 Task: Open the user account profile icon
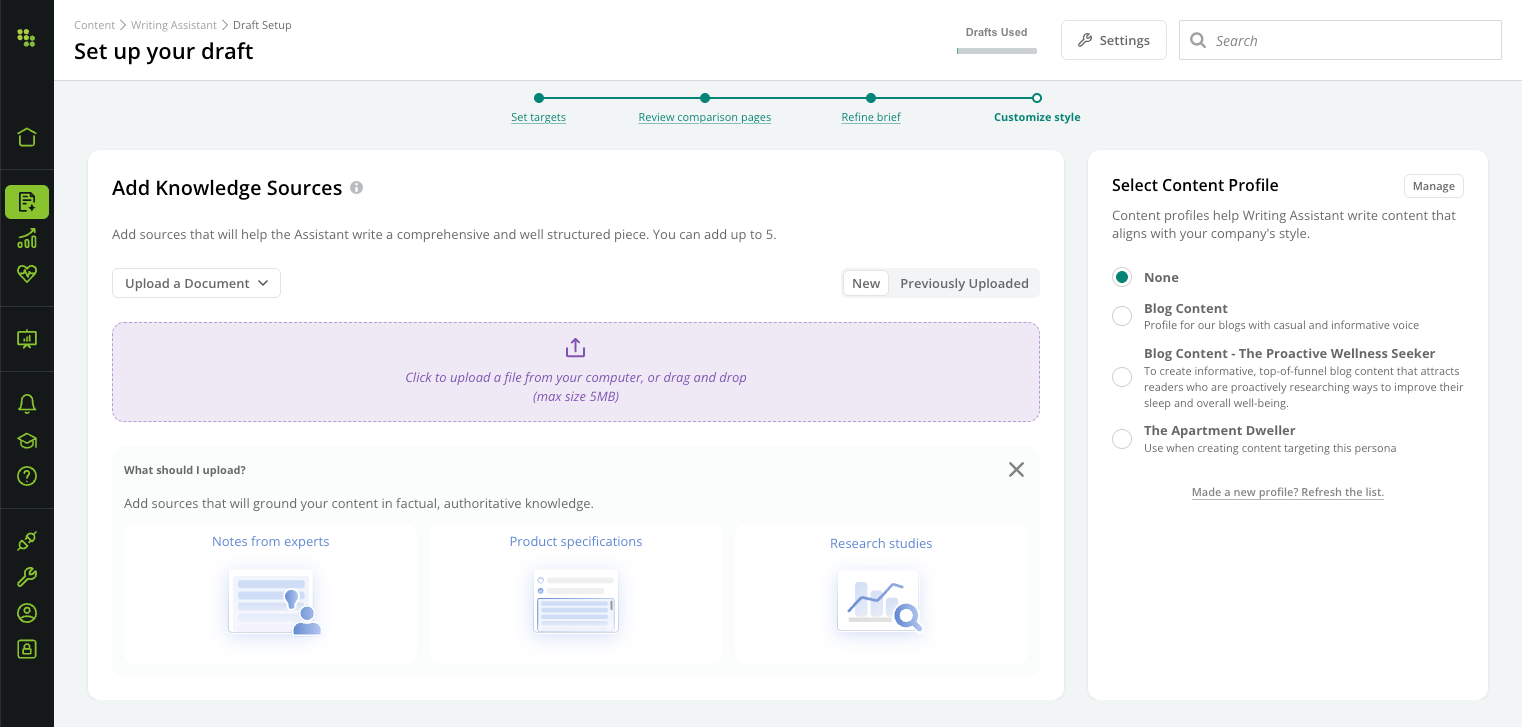pyautogui.click(x=27, y=613)
